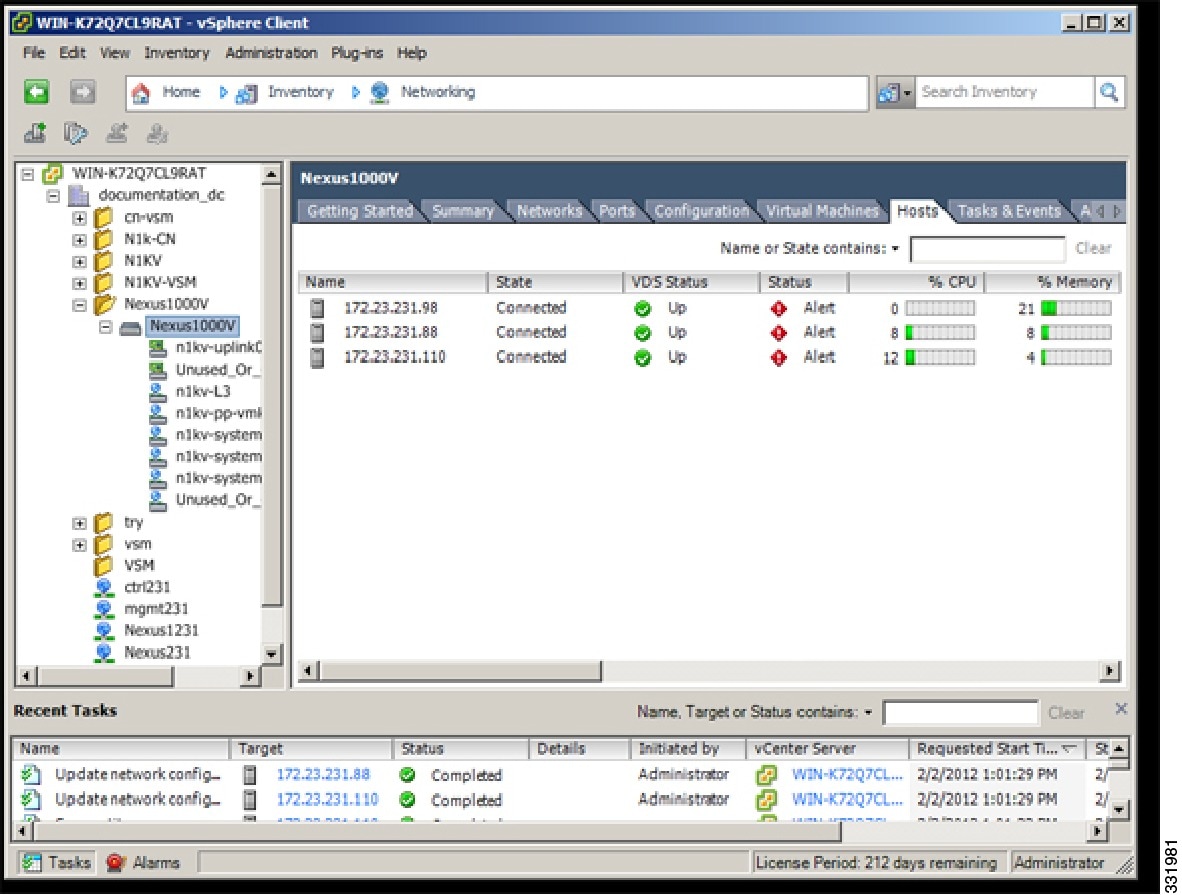Screen dimensions: 1182x895
Task: Click the vCenter icon of WIN-K72Q7CL9RAT root
Action: click(52, 173)
